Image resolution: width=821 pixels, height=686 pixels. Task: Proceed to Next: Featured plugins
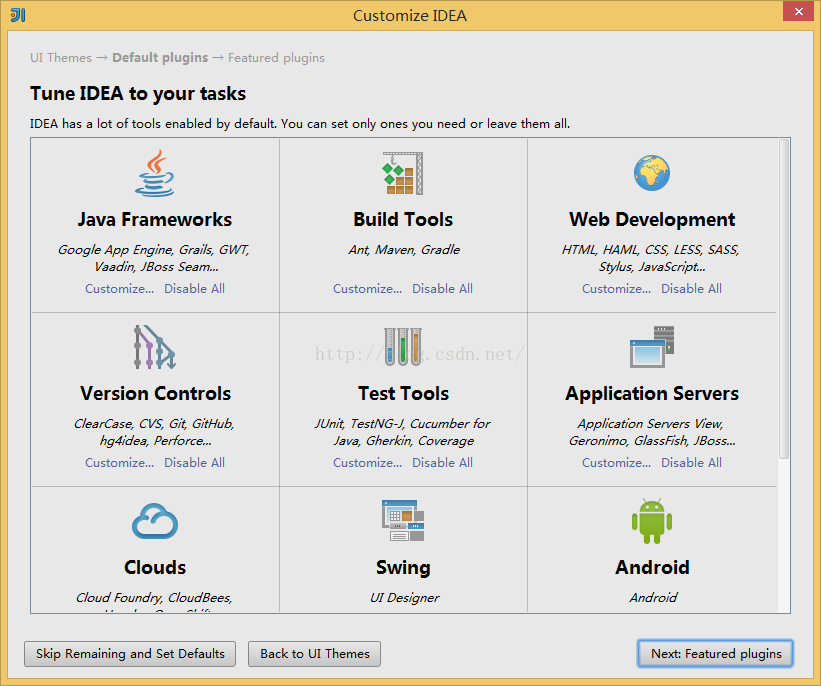(x=715, y=654)
